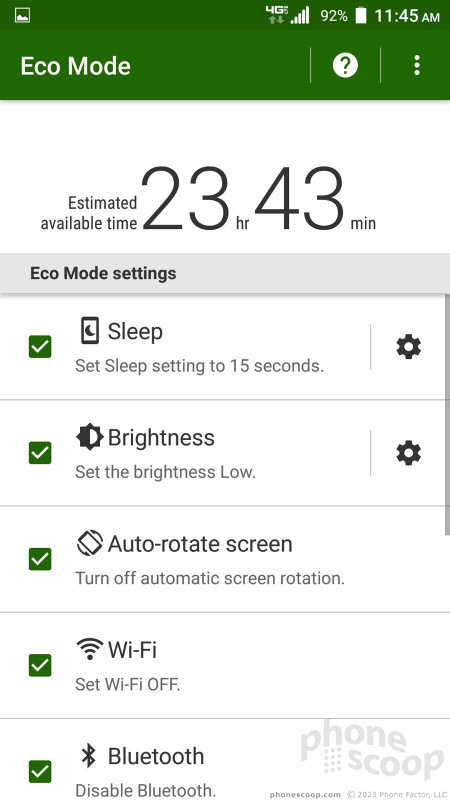Tap the Bluetooth symbol icon
The image size is (450, 800).
click(89, 756)
